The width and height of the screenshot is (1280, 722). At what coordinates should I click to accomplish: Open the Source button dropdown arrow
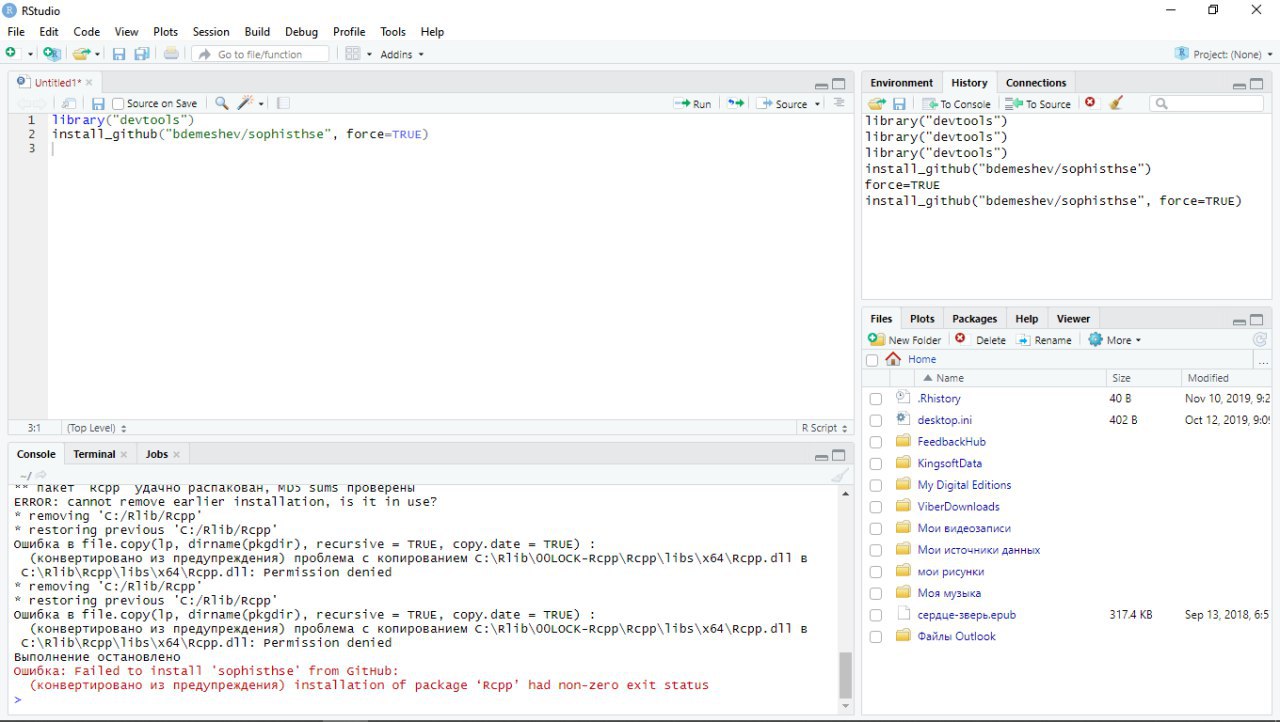[817, 104]
